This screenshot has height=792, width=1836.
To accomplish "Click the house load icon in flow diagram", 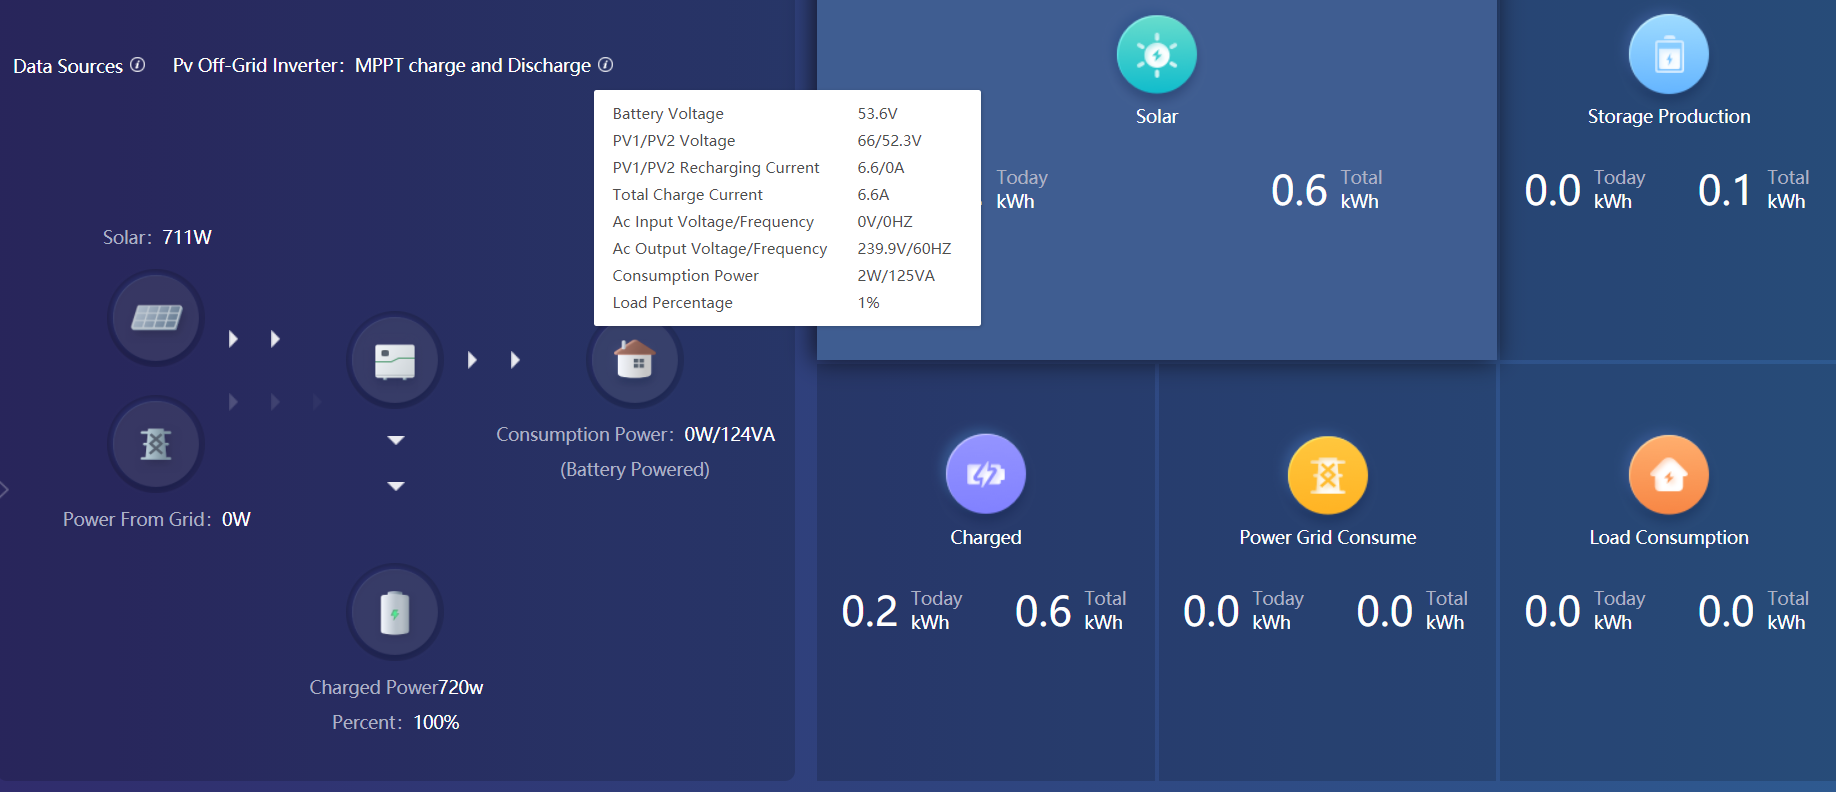I will 634,360.
